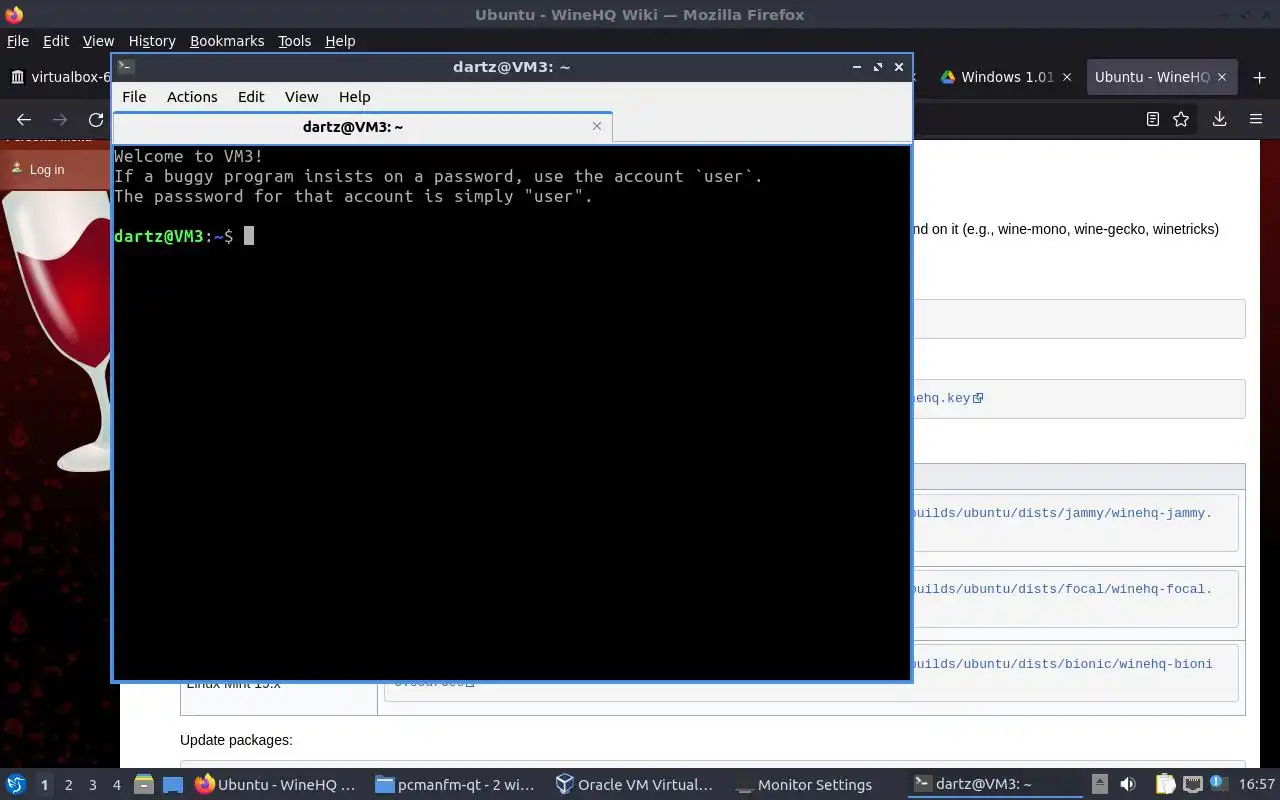Open the terminal File menu
This screenshot has height=800, width=1280.
134,97
